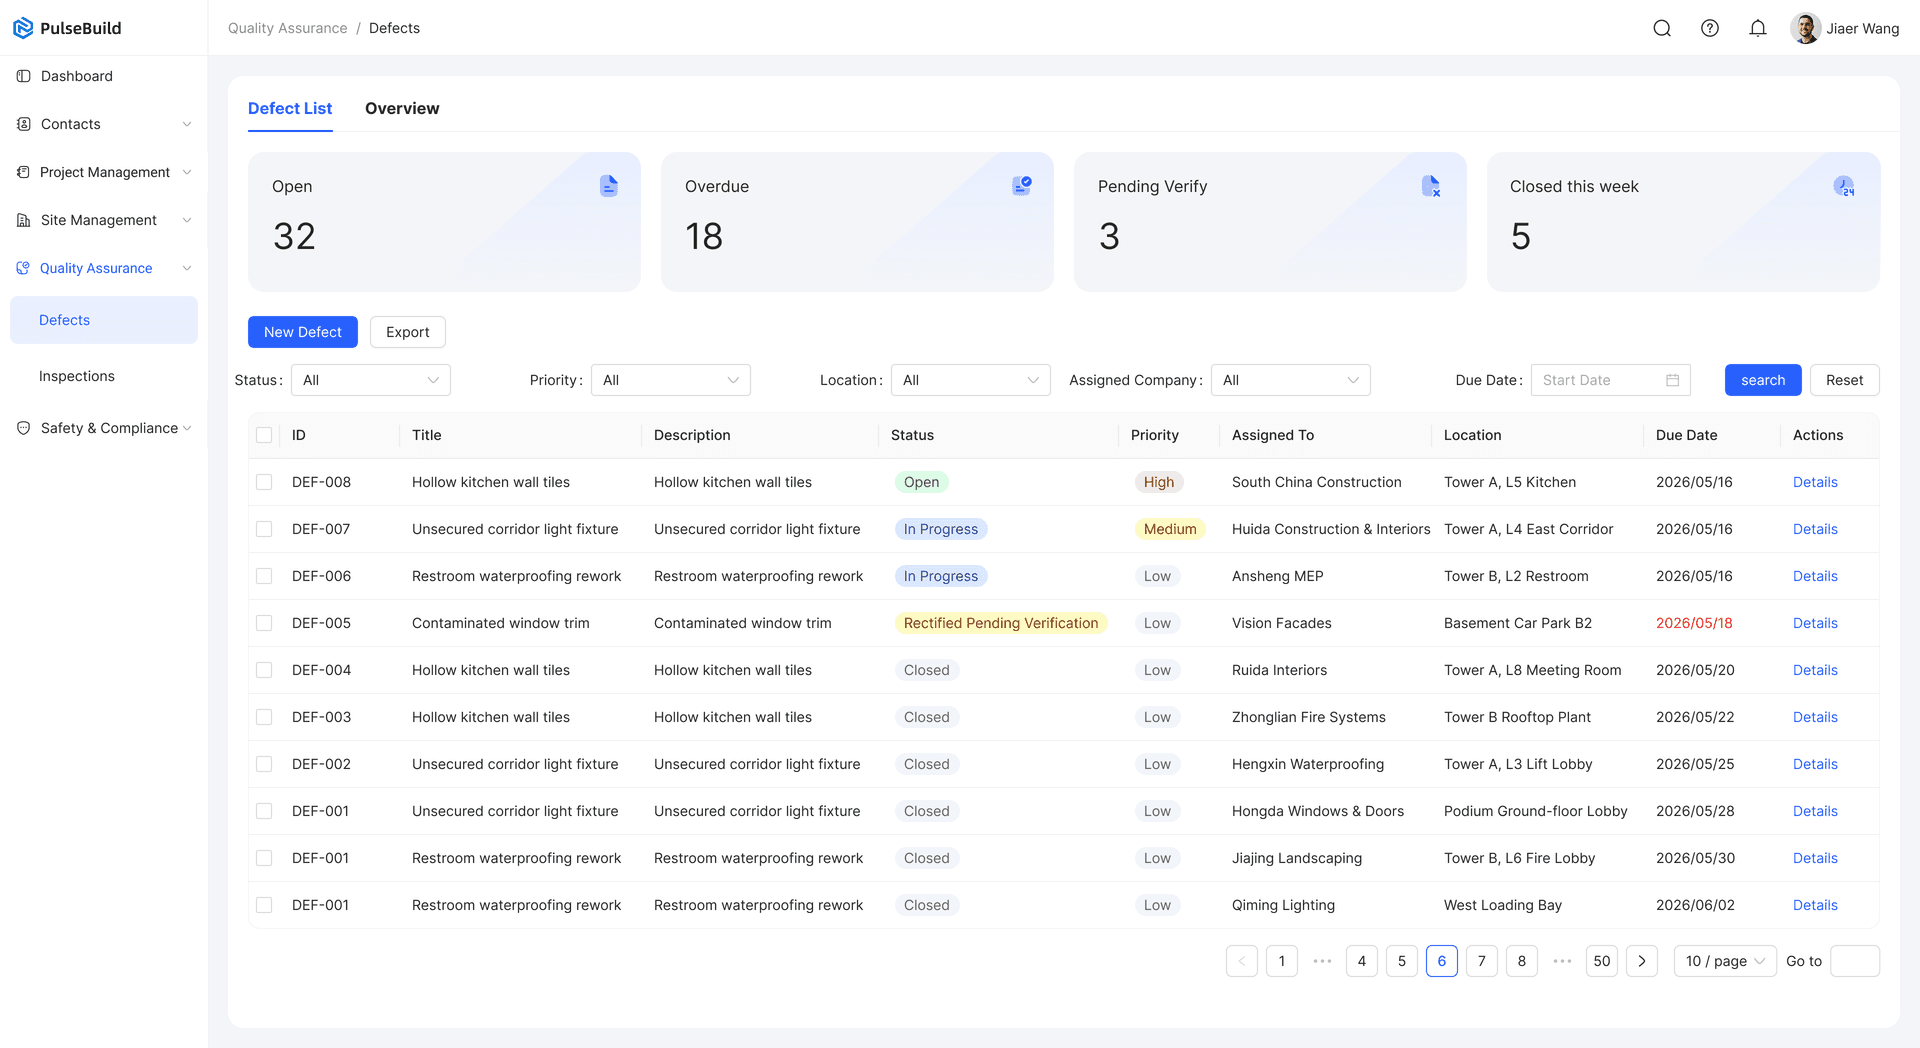Click the icon on Pending Verify card

click(x=1431, y=186)
